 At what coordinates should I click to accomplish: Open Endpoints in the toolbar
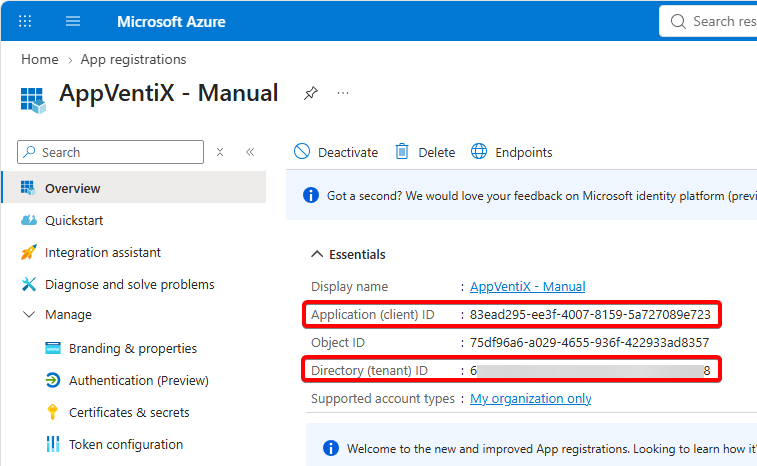[x=523, y=153]
